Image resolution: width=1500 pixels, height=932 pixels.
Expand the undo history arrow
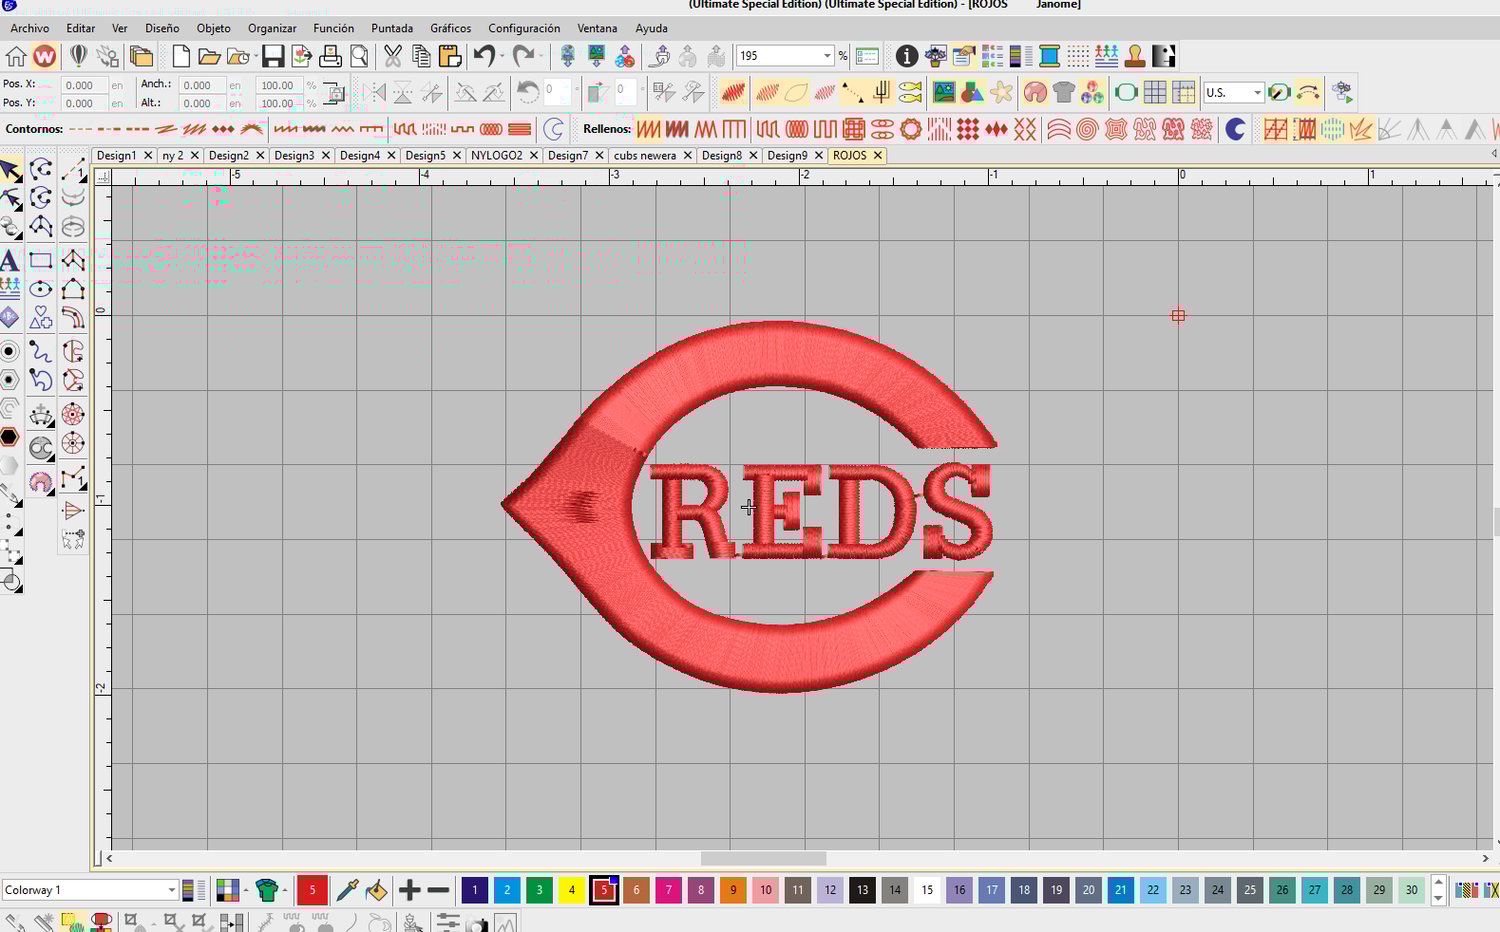(x=502, y=56)
